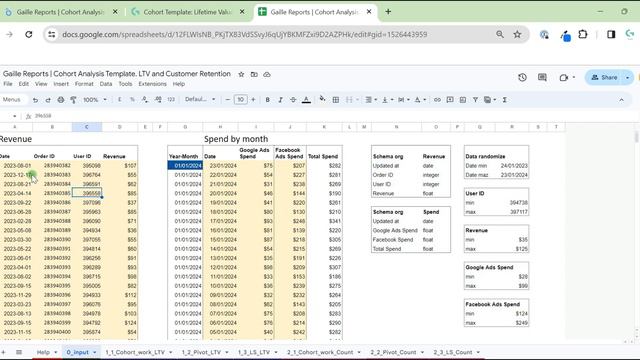Image resolution: width=640 pixels, height=360 pixels.
Task: Open the font family Default dropdown
Action: click(200, 100)
